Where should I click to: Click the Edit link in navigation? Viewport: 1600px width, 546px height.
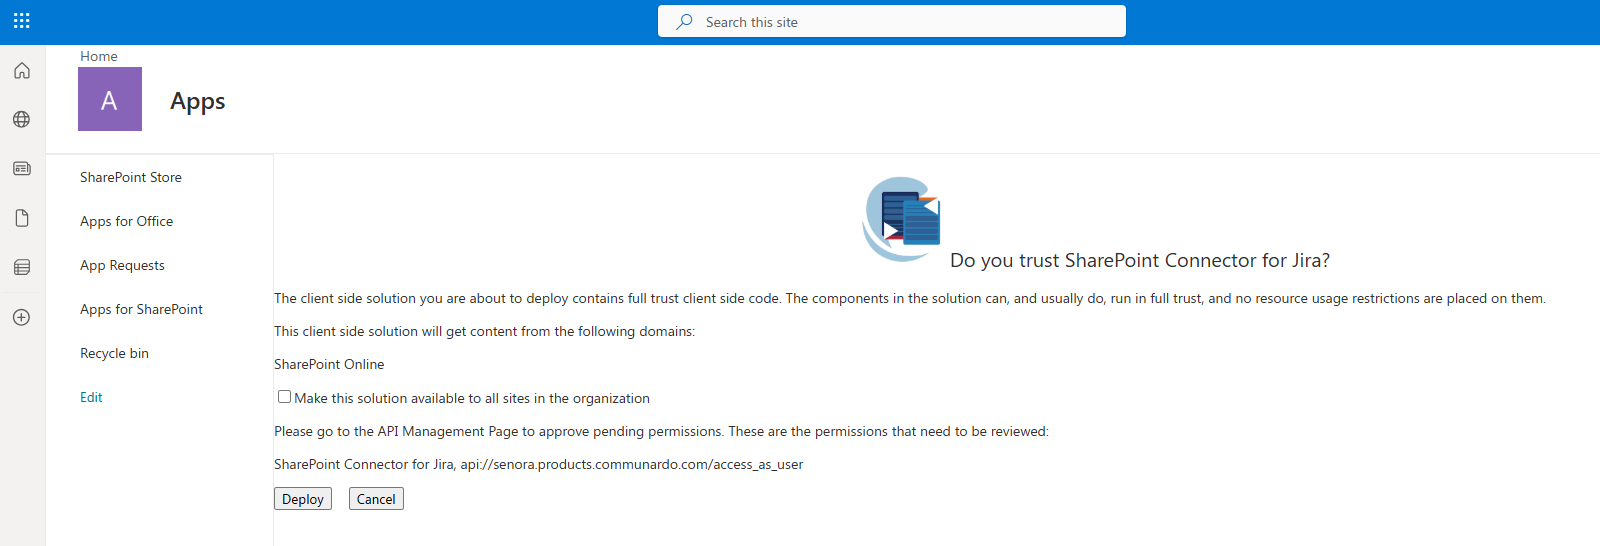(91, 397)
